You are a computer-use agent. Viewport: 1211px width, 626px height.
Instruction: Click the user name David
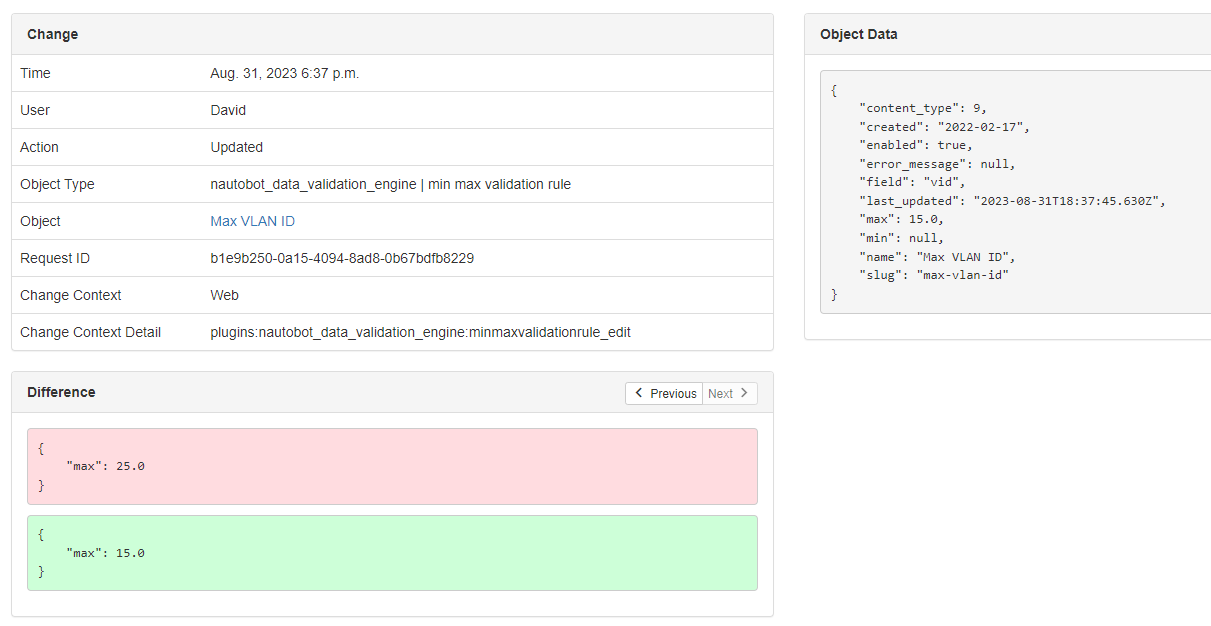tap(228, 110)
